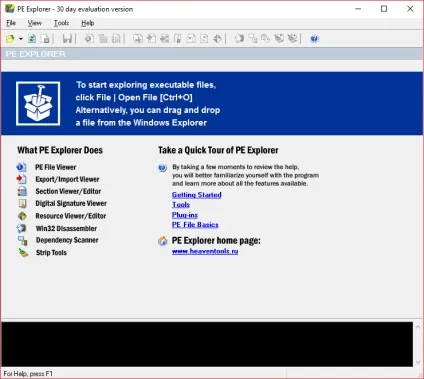Click the Import viewer toolbar icon
This screenshot has width=424, height=379.
pyautogui.click(x=151, y=39)
